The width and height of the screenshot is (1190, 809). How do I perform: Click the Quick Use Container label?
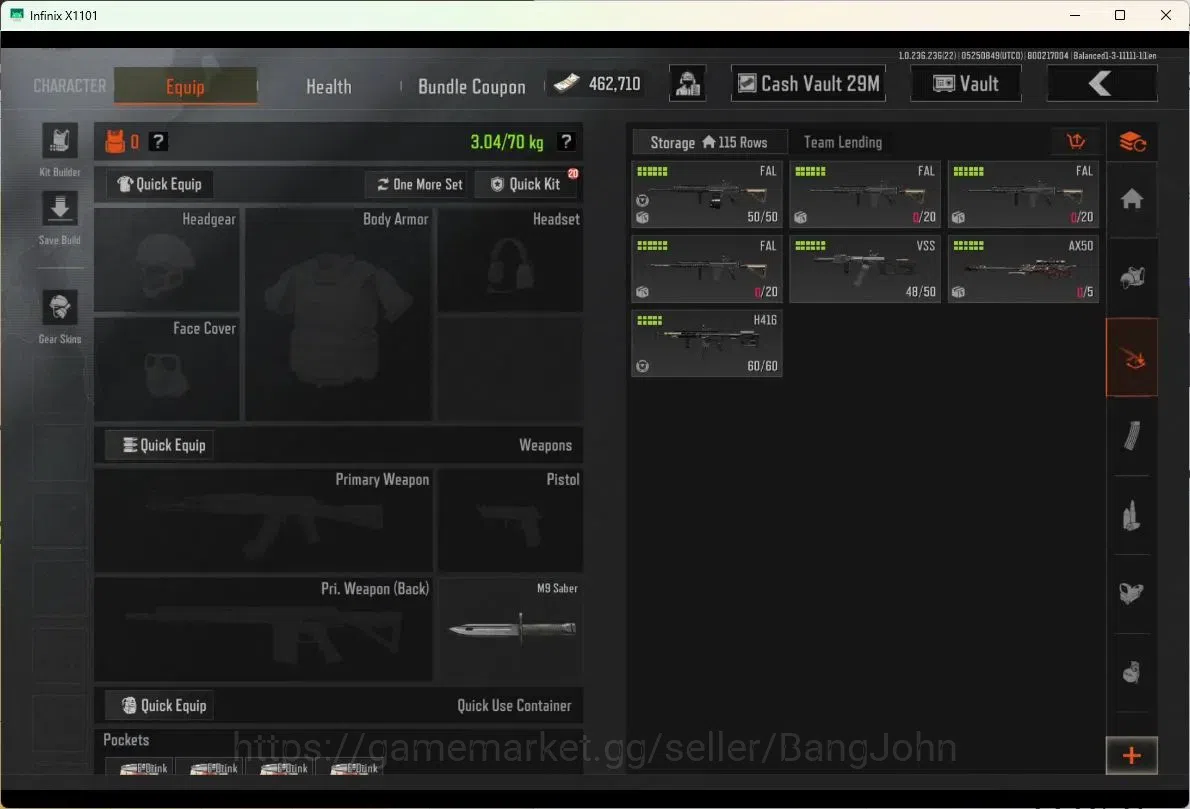tap(514, 706)
